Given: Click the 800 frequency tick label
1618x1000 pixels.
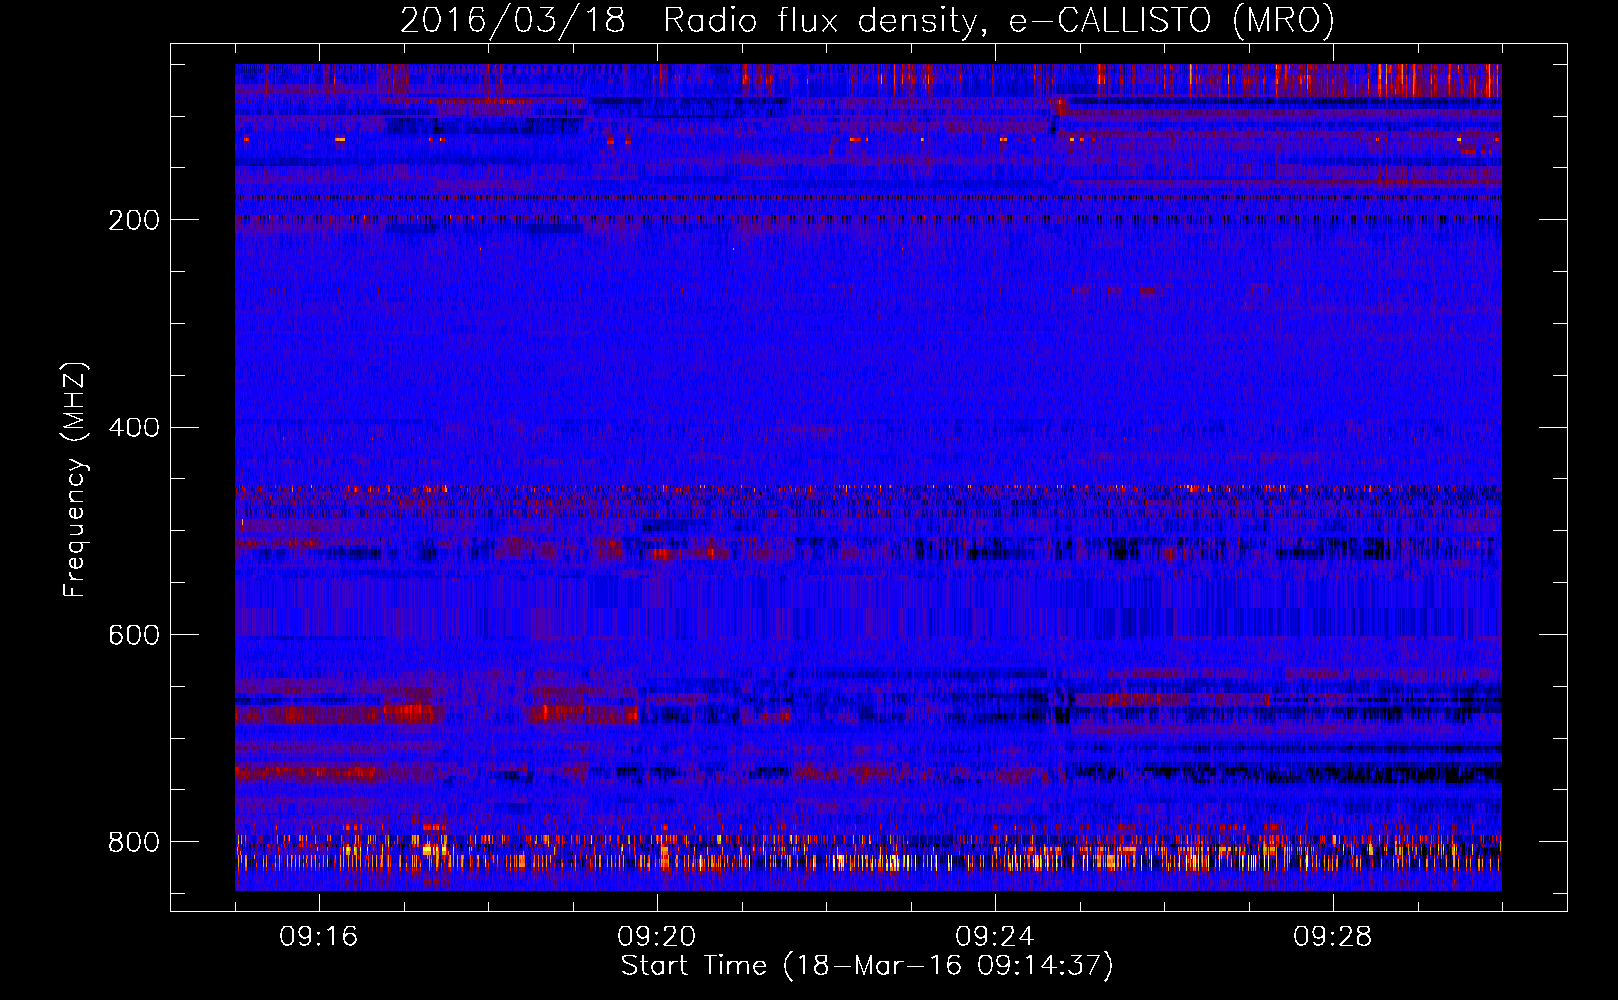Looking at the screenshot, I should [x=134, y=842].
